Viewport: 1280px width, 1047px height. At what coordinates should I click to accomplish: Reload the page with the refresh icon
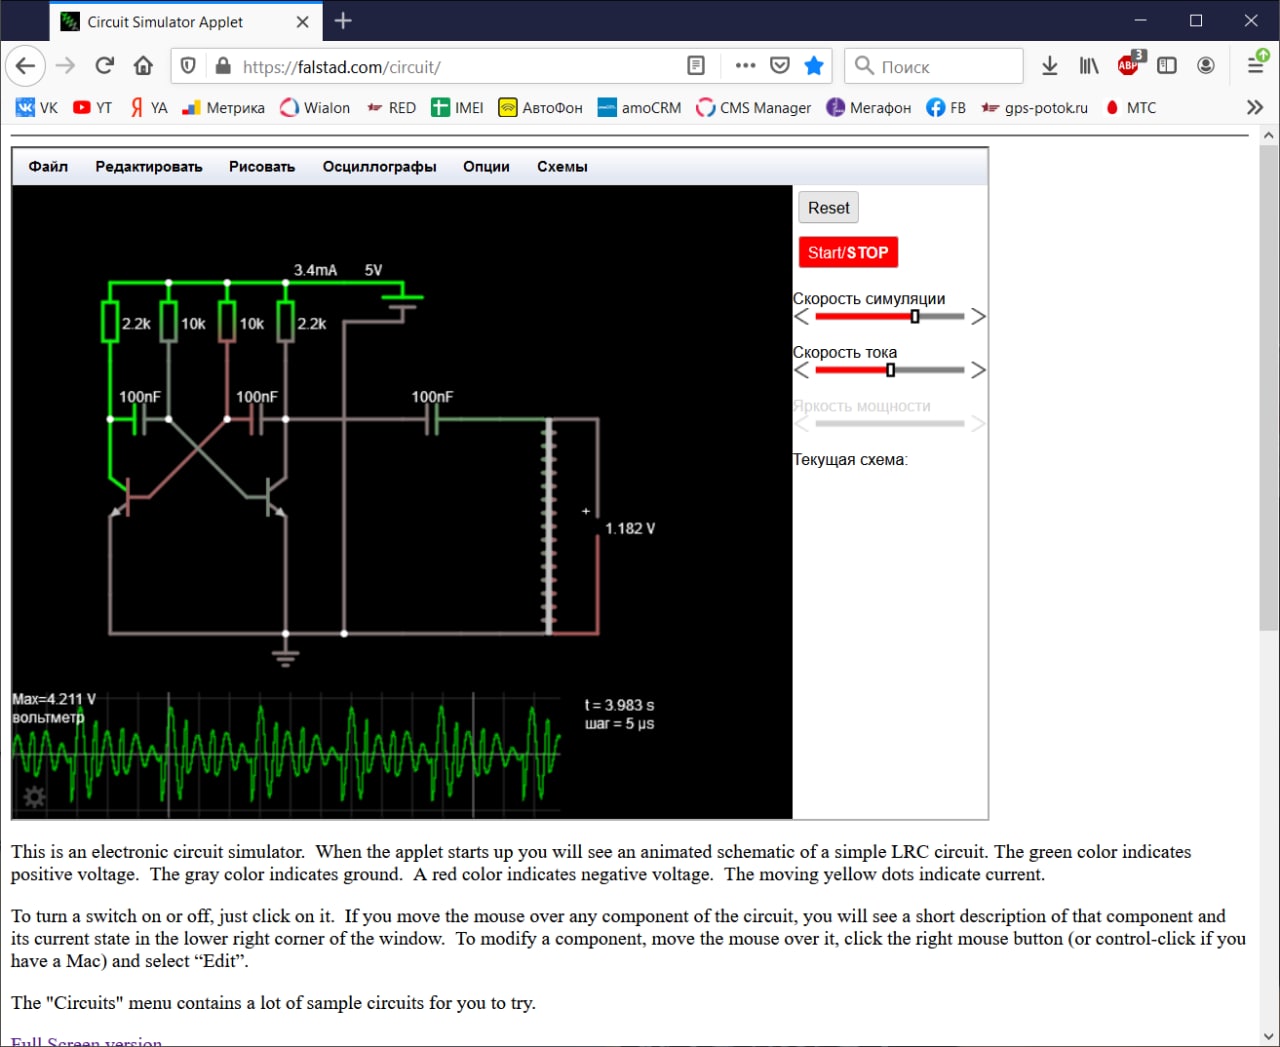click(x=104, y=66)
